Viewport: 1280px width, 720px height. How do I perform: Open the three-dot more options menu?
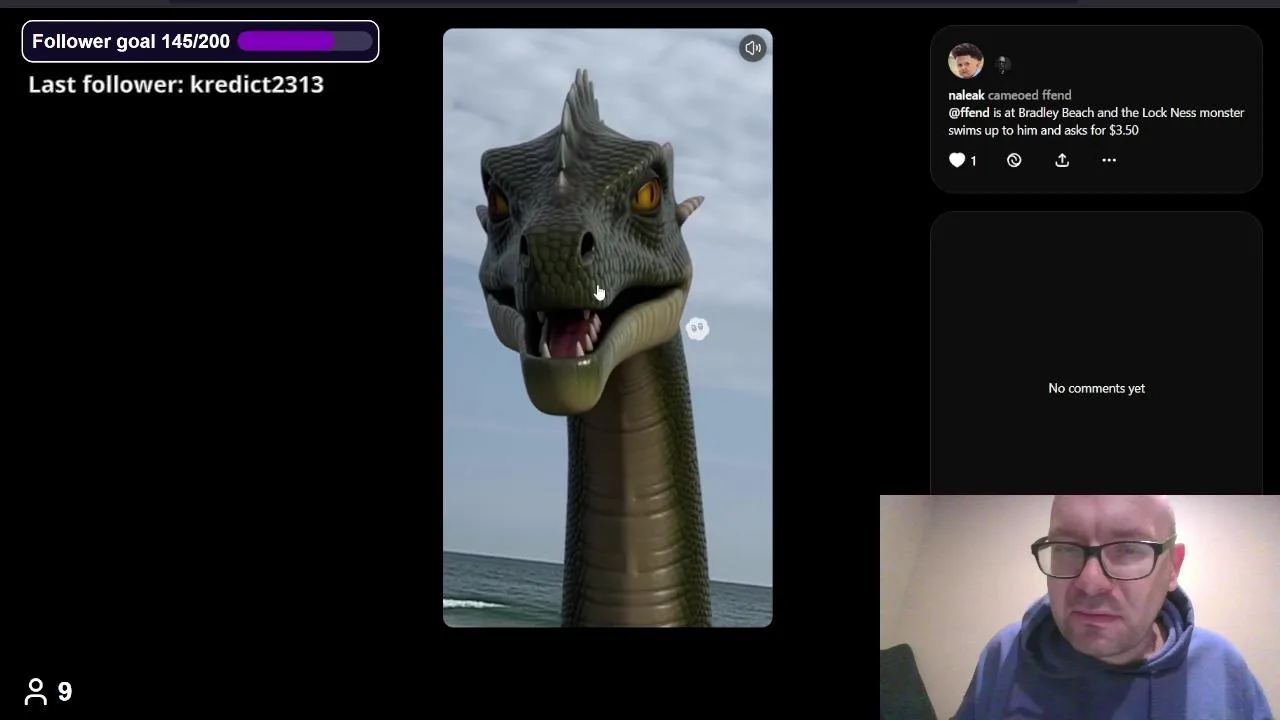pos(1109,160)
